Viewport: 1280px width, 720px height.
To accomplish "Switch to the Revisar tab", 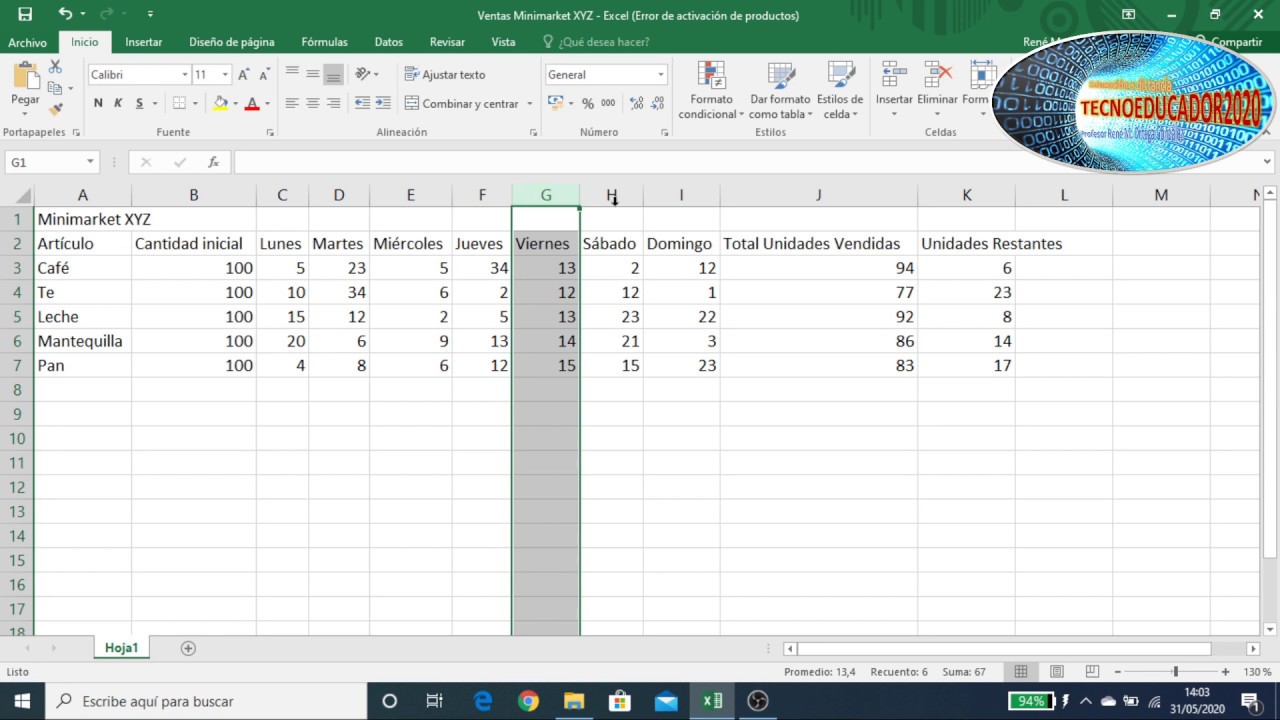I will 447,42.
